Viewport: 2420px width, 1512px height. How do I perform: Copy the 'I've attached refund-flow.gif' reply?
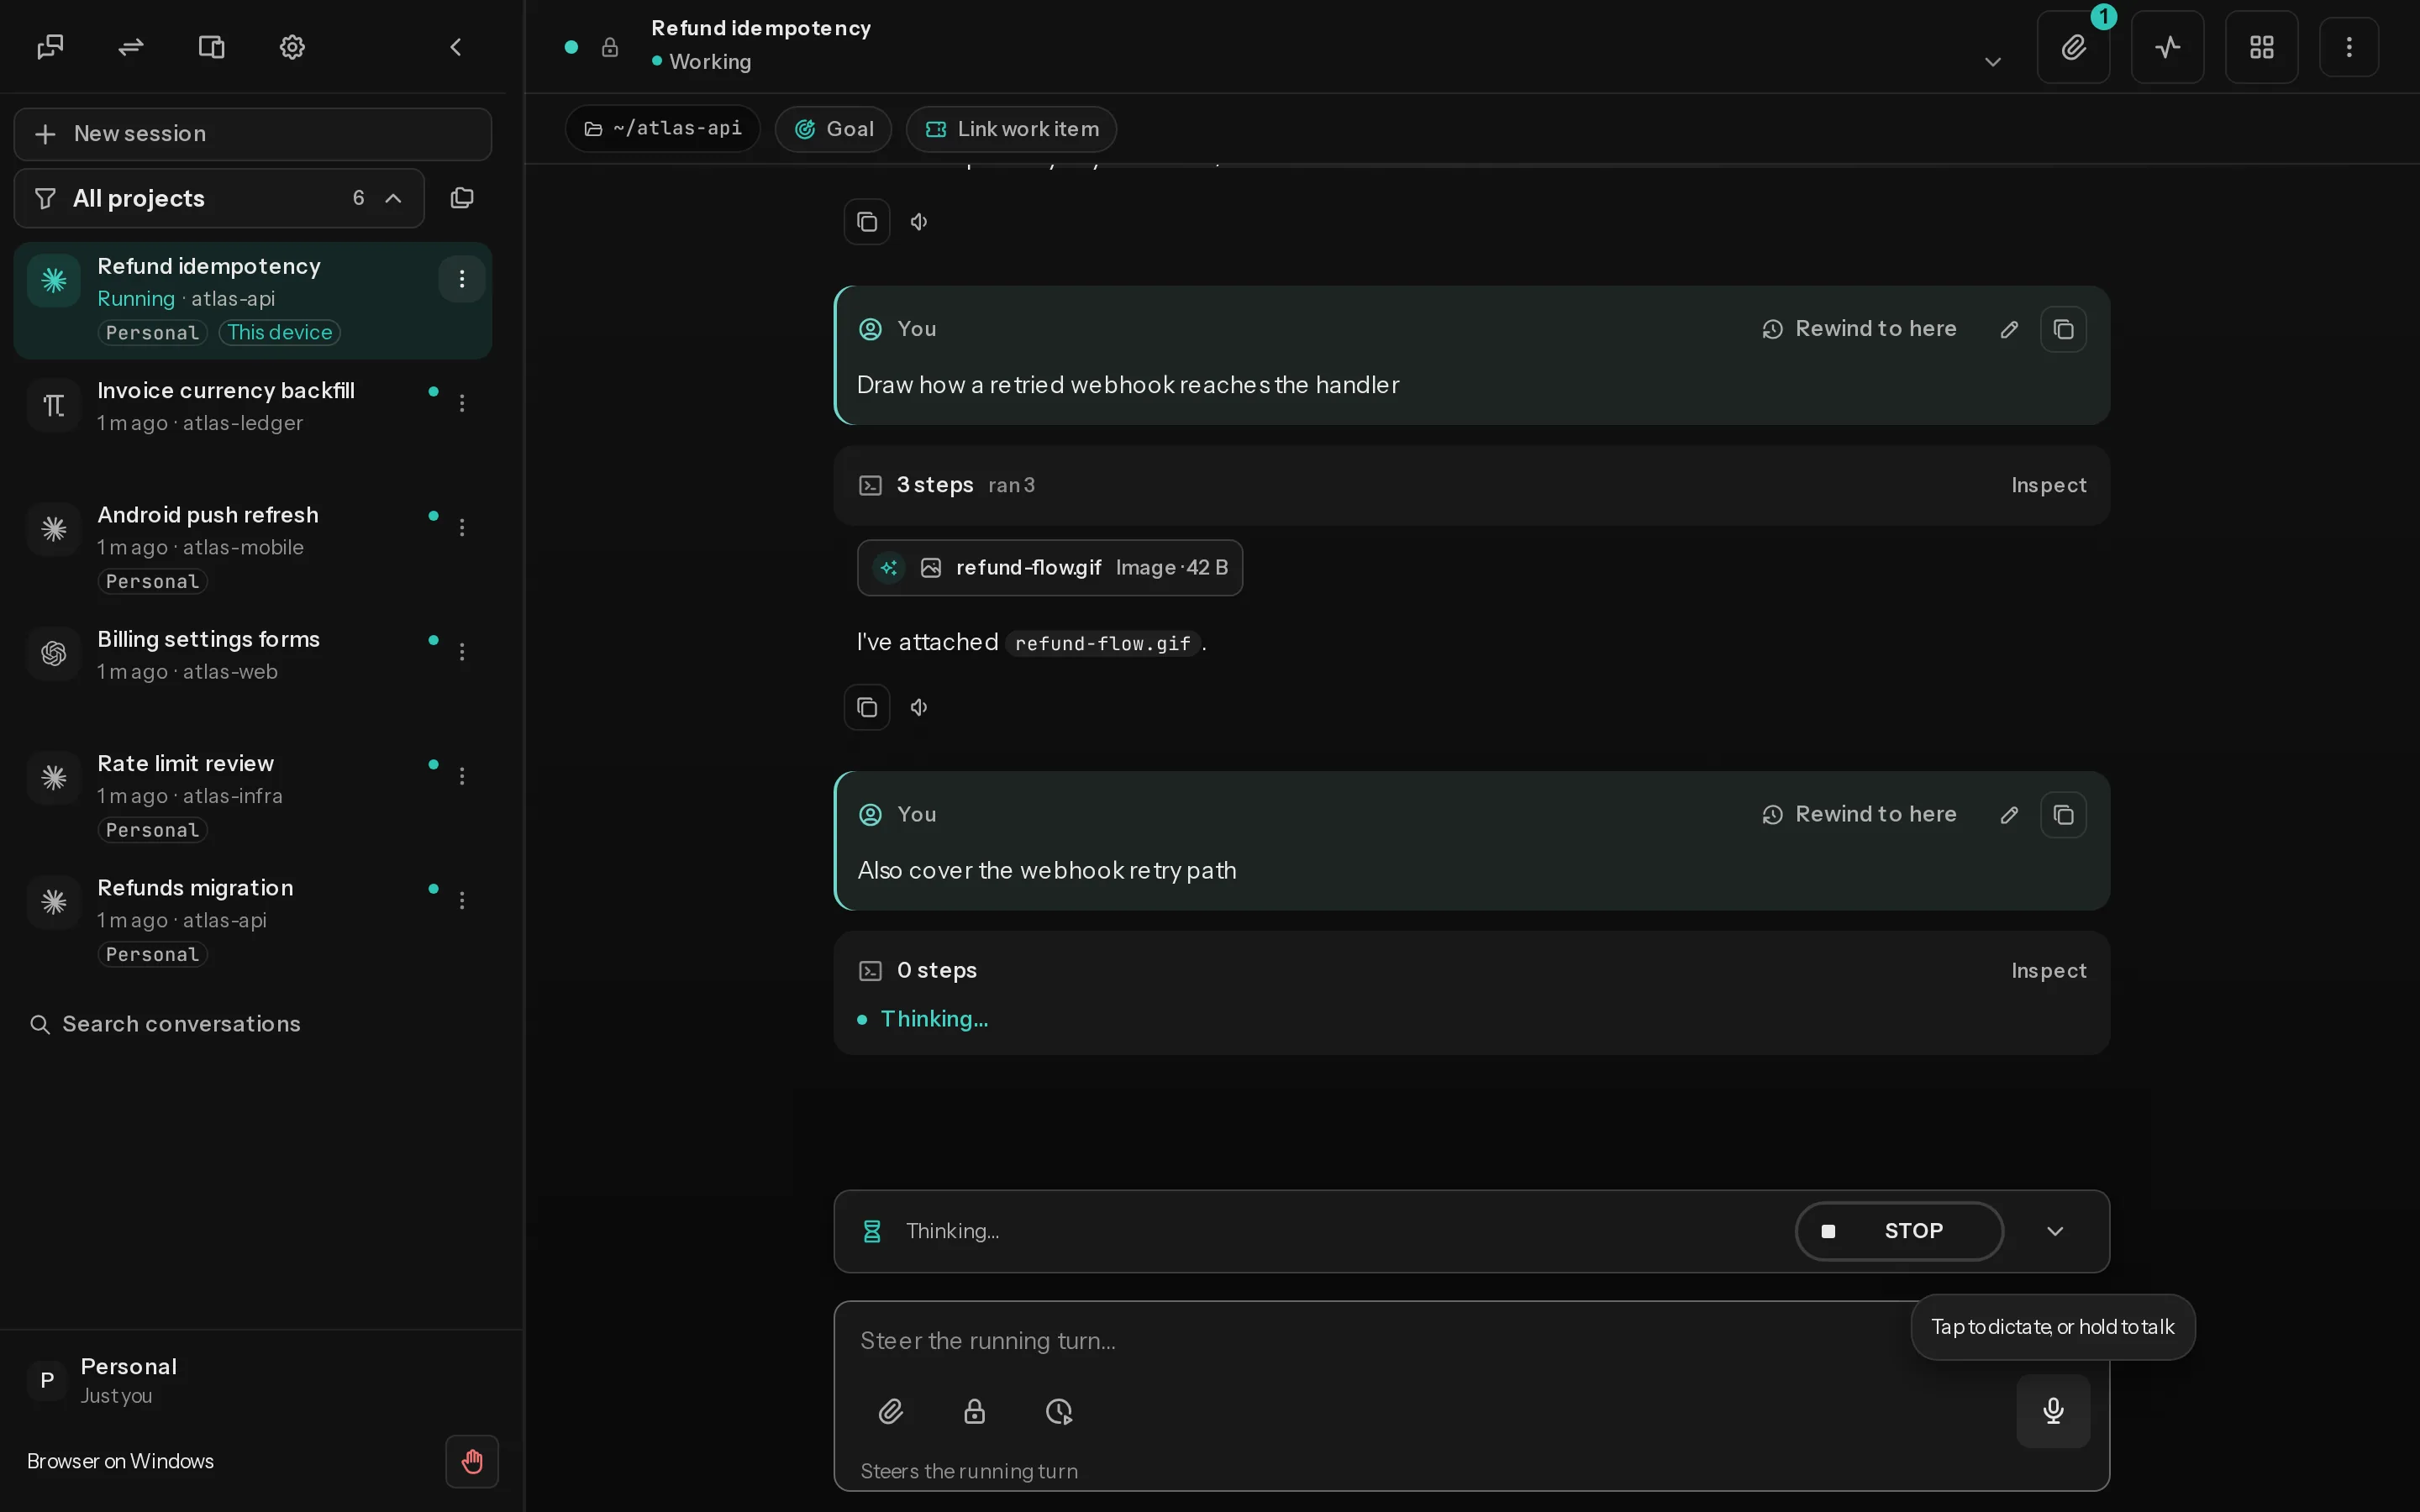pos(867,707)
